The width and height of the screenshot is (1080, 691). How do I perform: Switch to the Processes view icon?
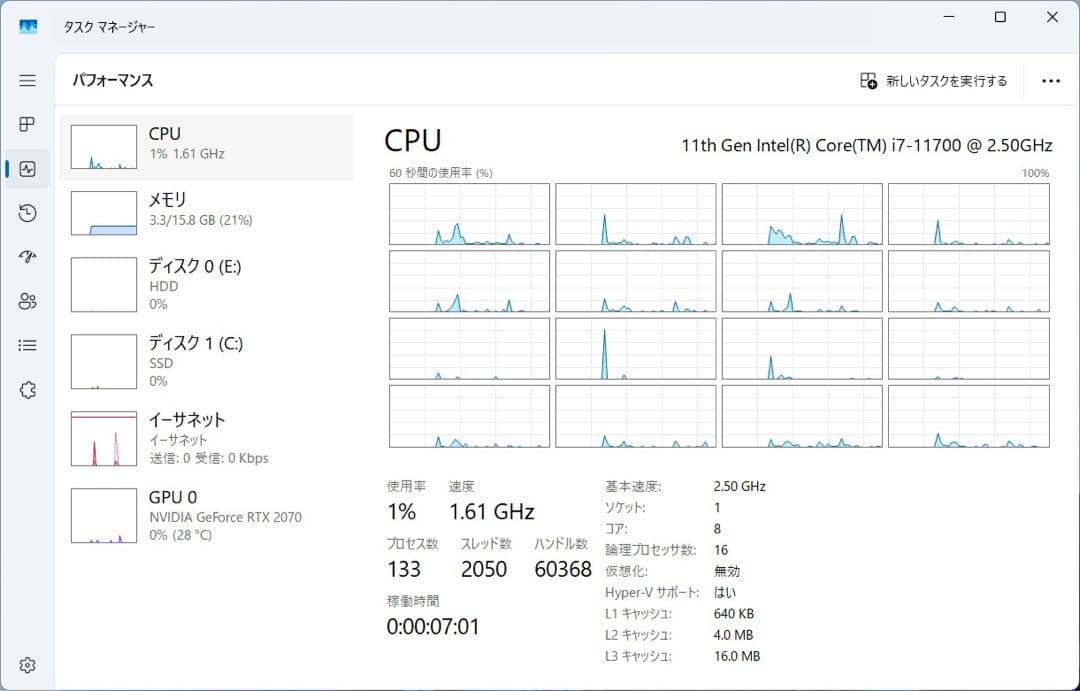pos(27,124)
